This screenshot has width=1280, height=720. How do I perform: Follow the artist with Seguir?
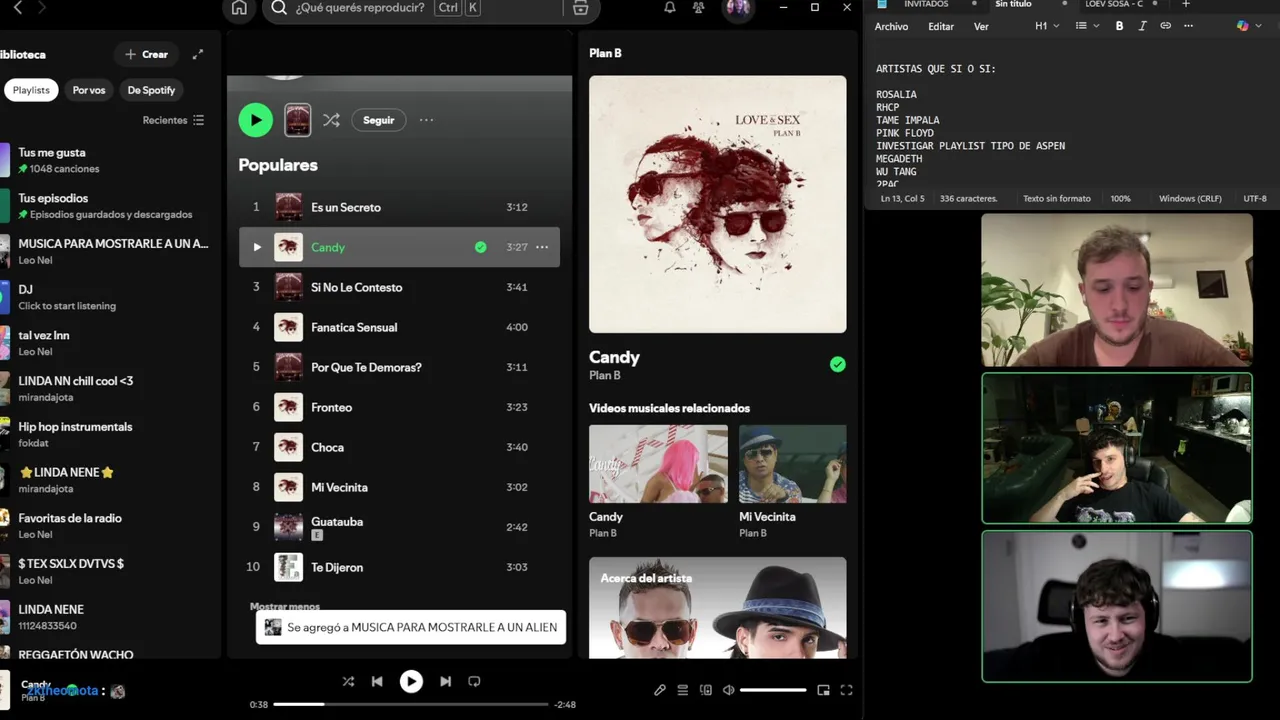[x=379, y=120]
